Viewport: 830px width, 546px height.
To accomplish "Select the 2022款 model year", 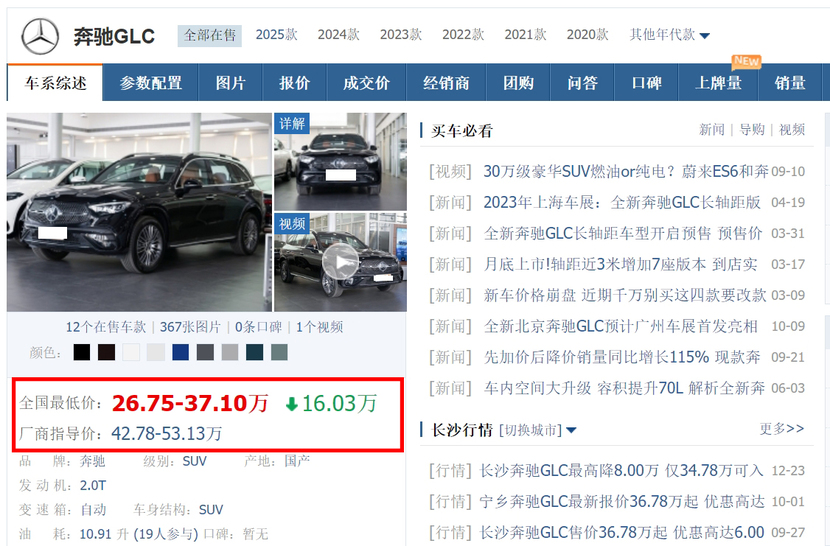I will click(x=463, y=35).
